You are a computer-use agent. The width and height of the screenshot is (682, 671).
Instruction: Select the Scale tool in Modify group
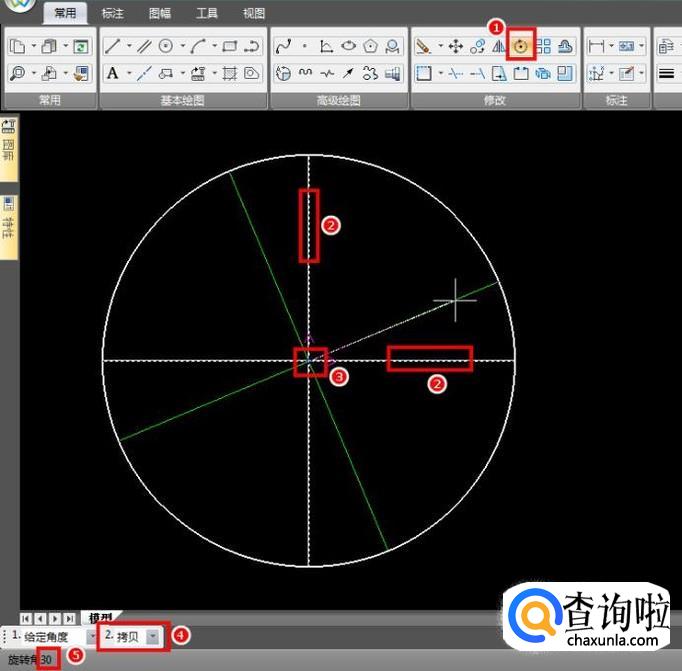[564, 73]
